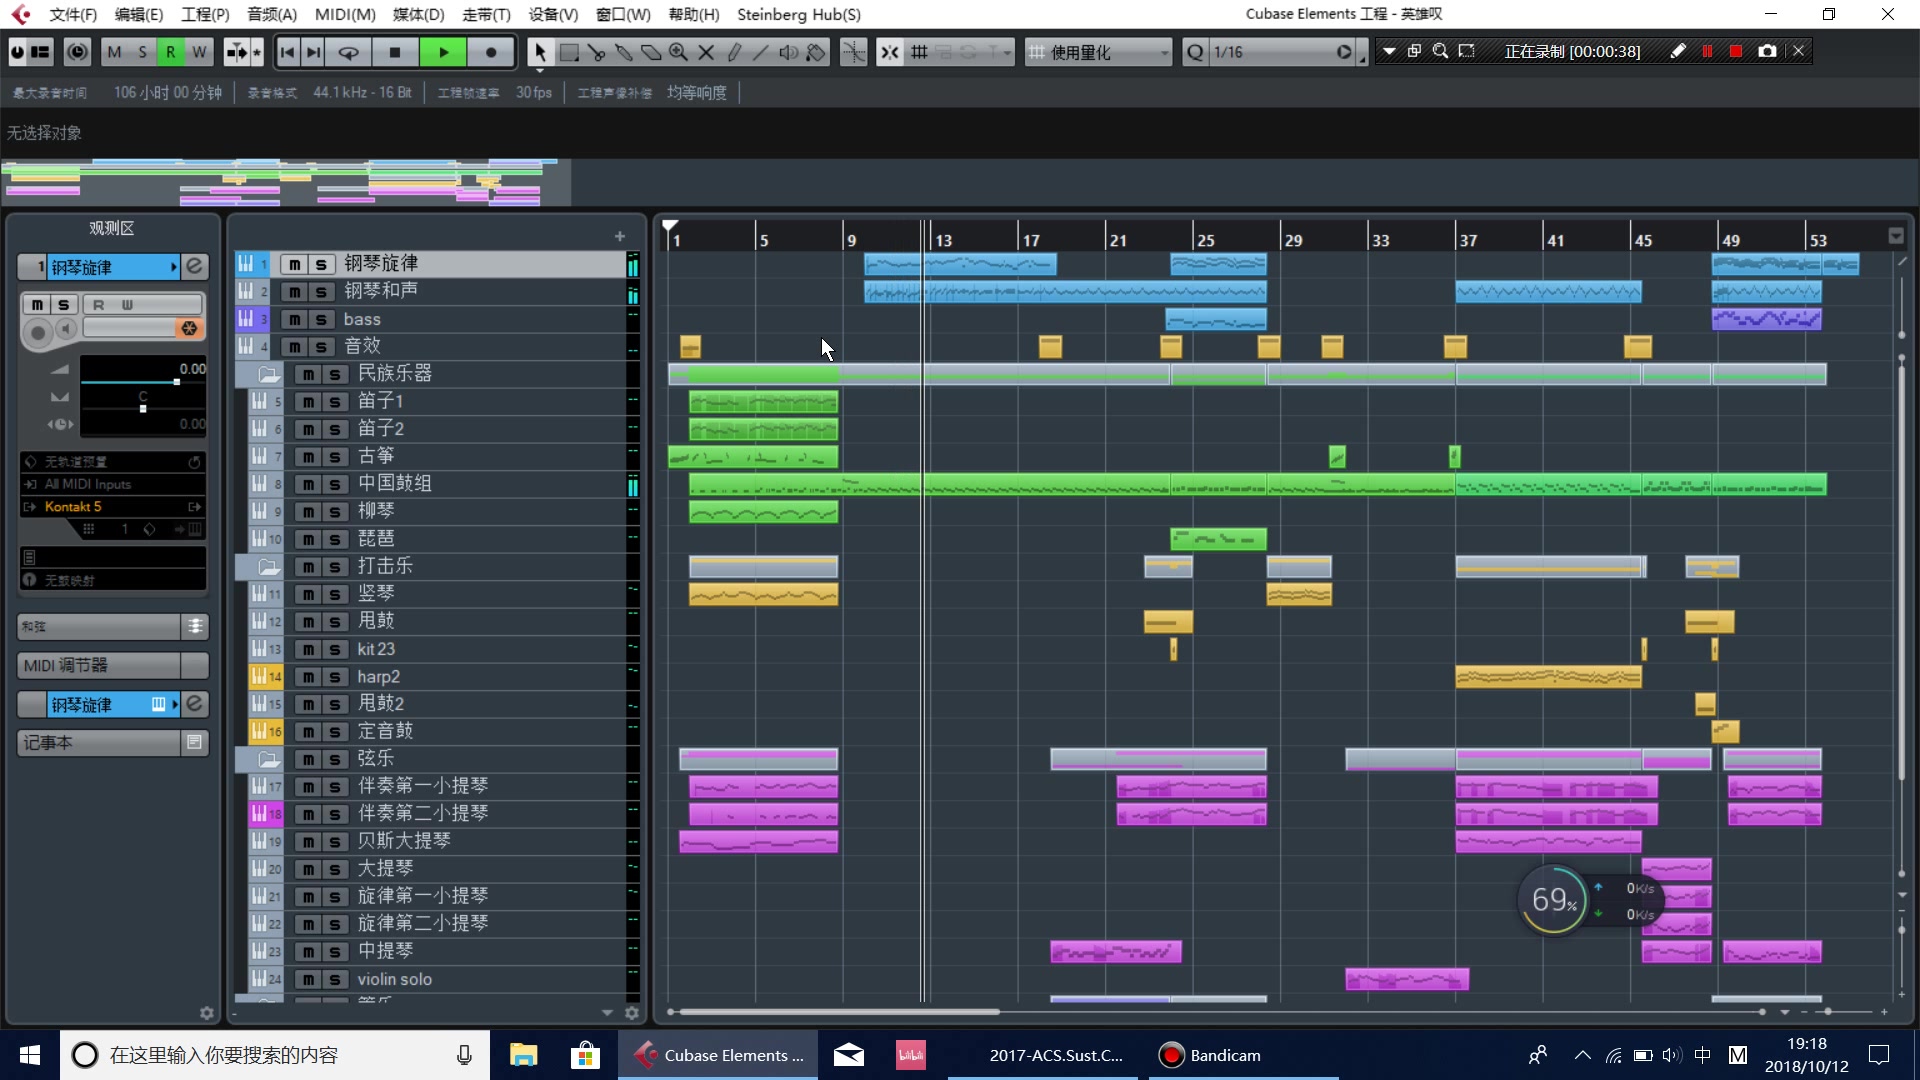Image resolution: width=1920 pixels, height=1080 pixels.
Task: Toggle global Read automation R button
Action: pos(170,52)
